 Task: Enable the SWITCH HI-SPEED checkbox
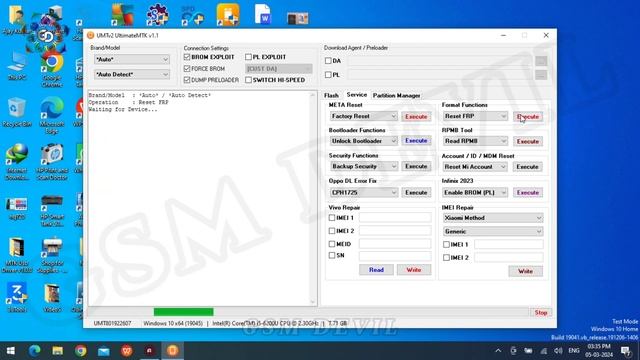click(248, 80)
